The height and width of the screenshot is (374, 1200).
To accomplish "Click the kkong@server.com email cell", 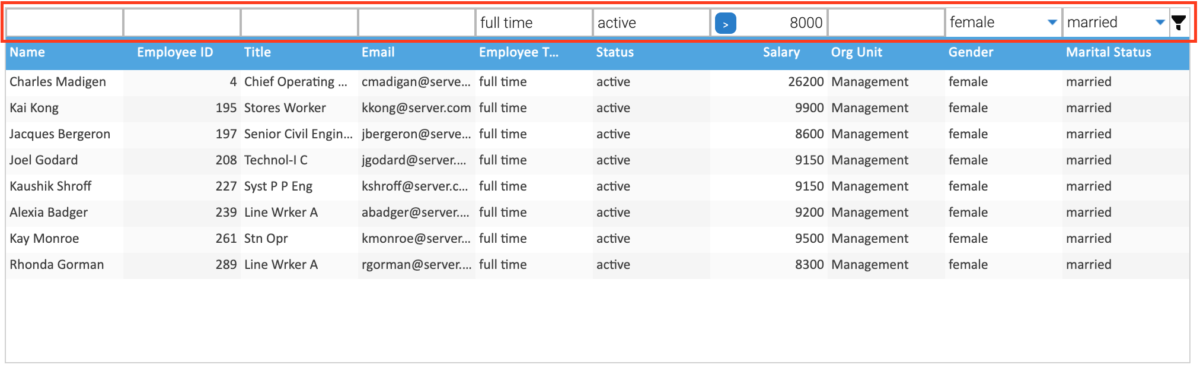I will [x=417, y=108].
